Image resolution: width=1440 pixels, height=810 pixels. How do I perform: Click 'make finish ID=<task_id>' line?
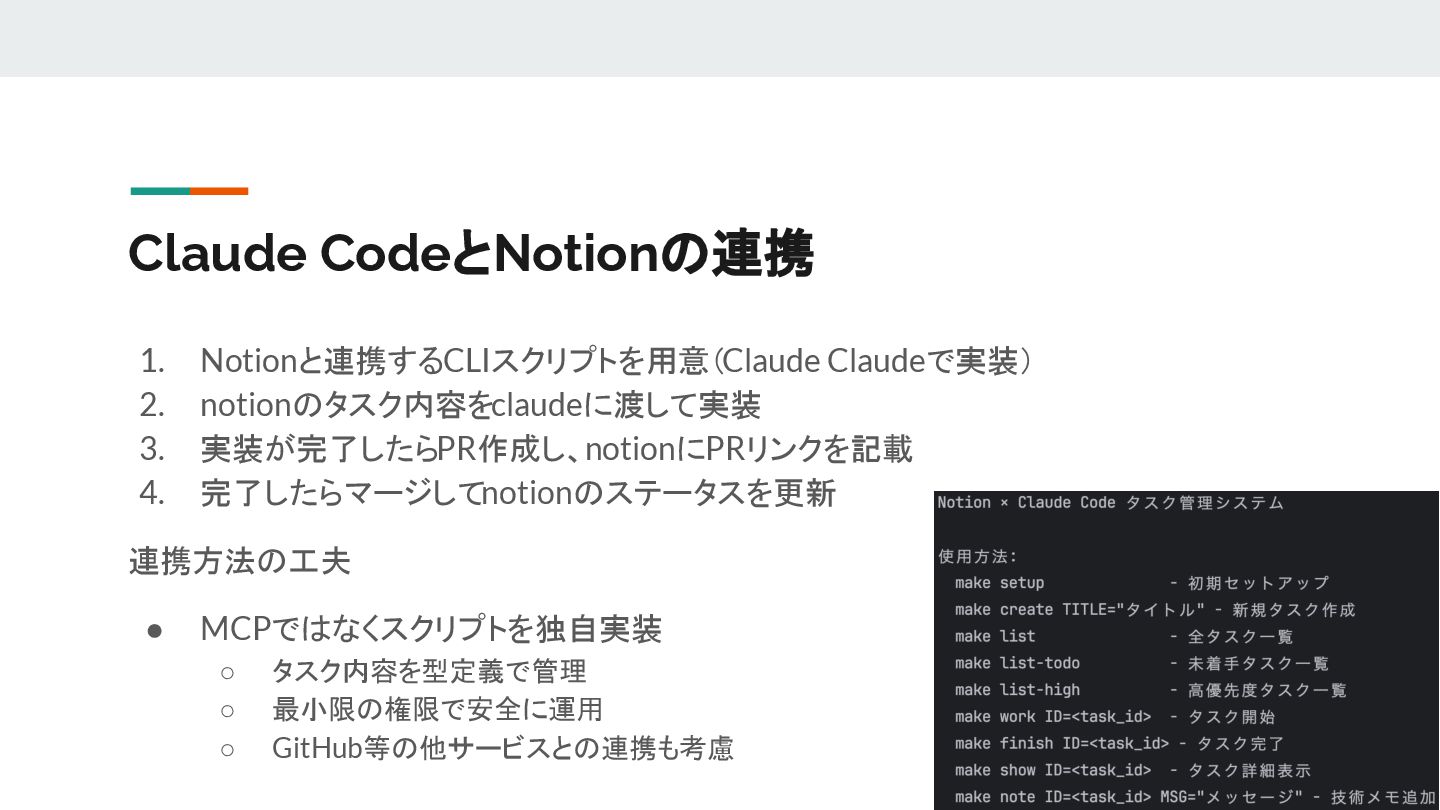point(1119,744)
